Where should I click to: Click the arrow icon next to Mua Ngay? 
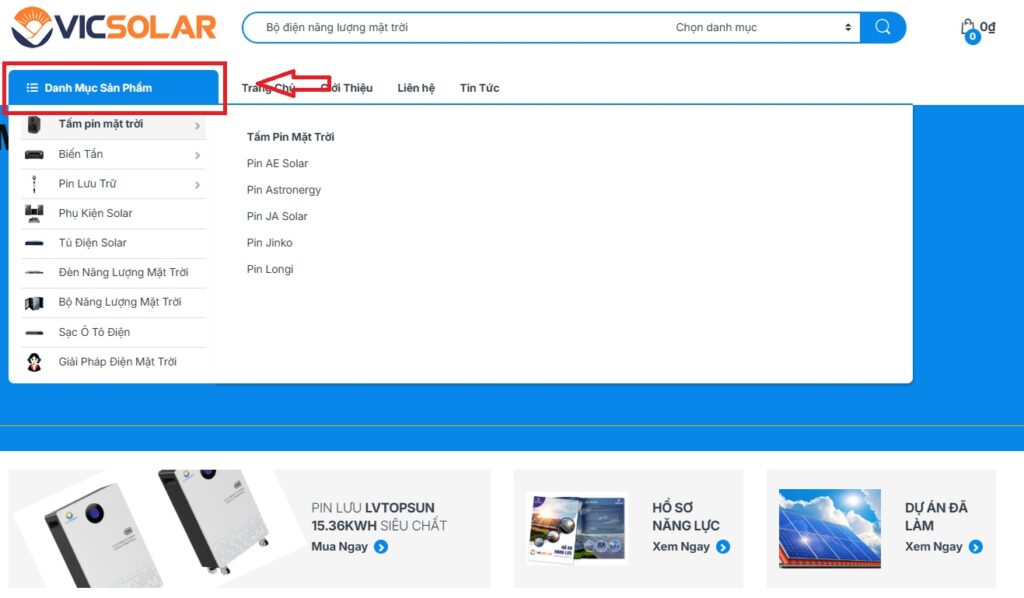[381, 547]
